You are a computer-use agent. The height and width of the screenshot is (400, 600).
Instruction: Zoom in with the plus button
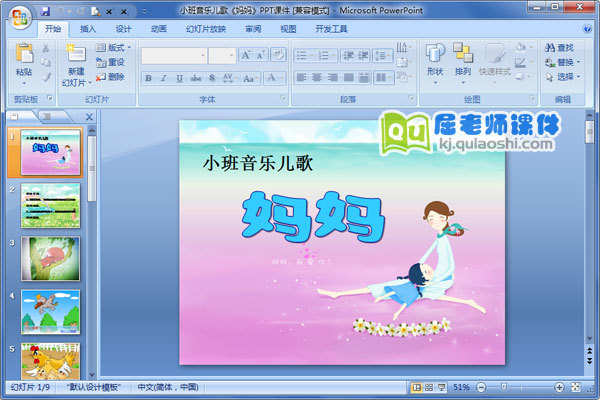point(559,387)
